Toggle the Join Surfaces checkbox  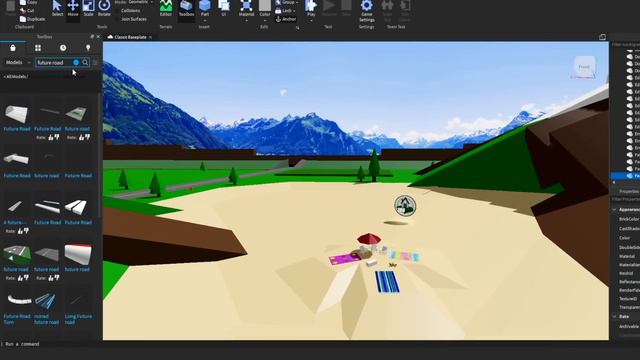tap(131, 19)
